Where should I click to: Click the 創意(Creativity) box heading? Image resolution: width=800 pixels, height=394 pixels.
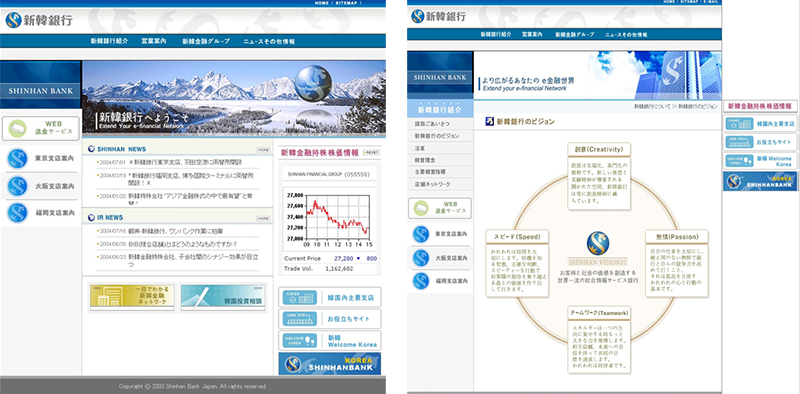coord(598,149)
